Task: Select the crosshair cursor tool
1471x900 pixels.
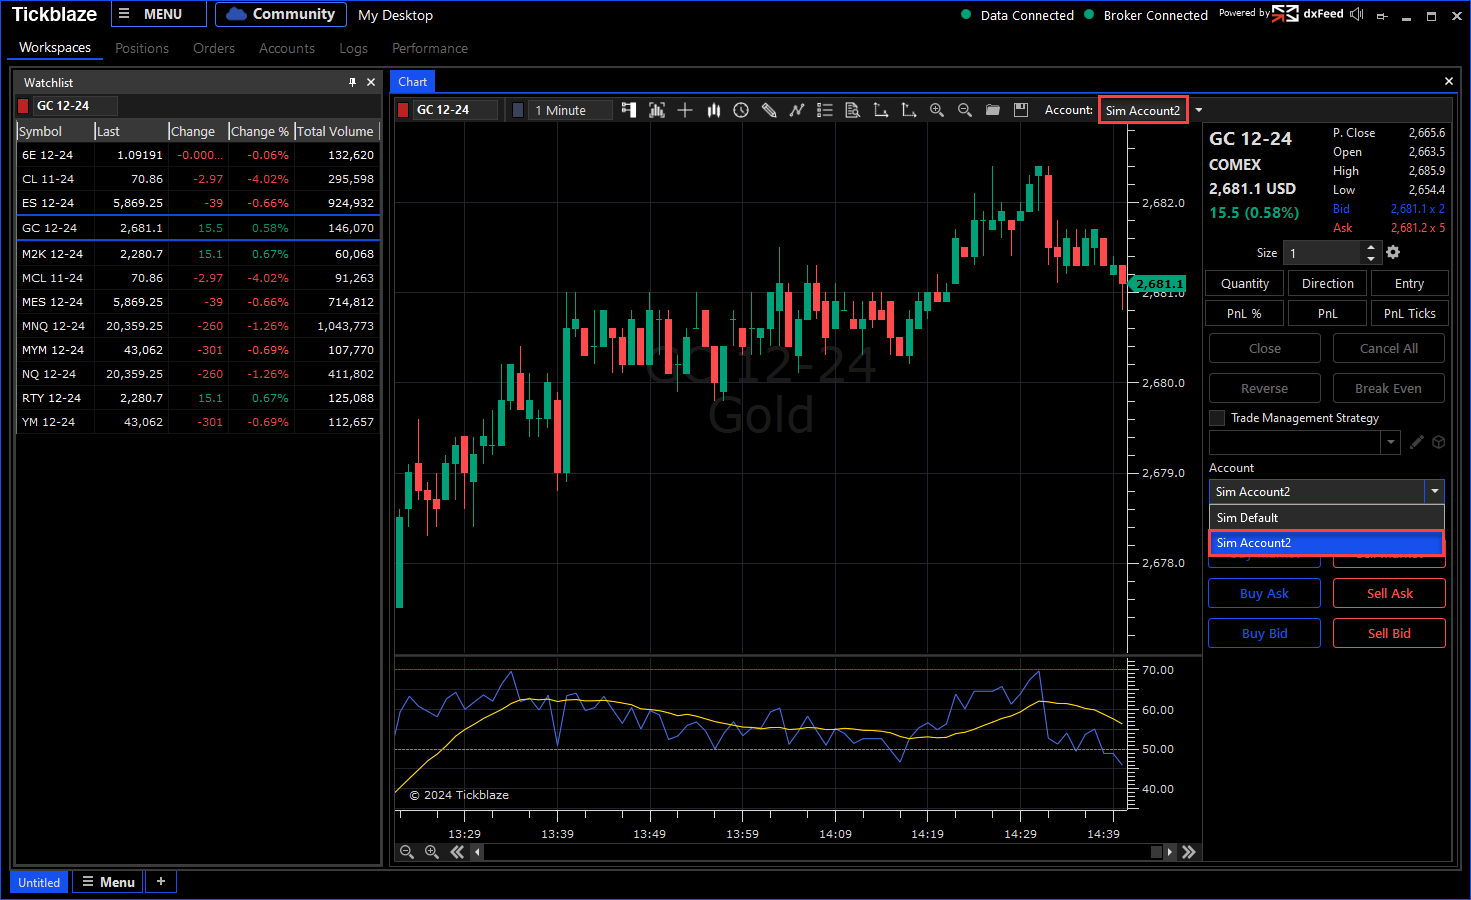Action: click(685, 110)
